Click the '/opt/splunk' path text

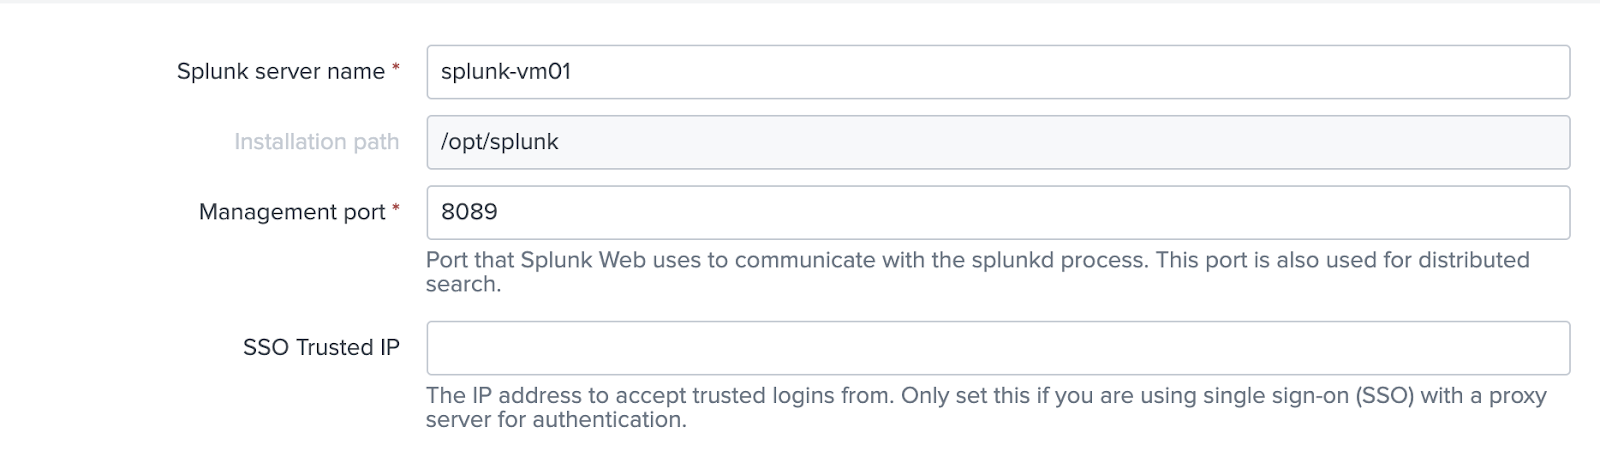click(500, 142)
